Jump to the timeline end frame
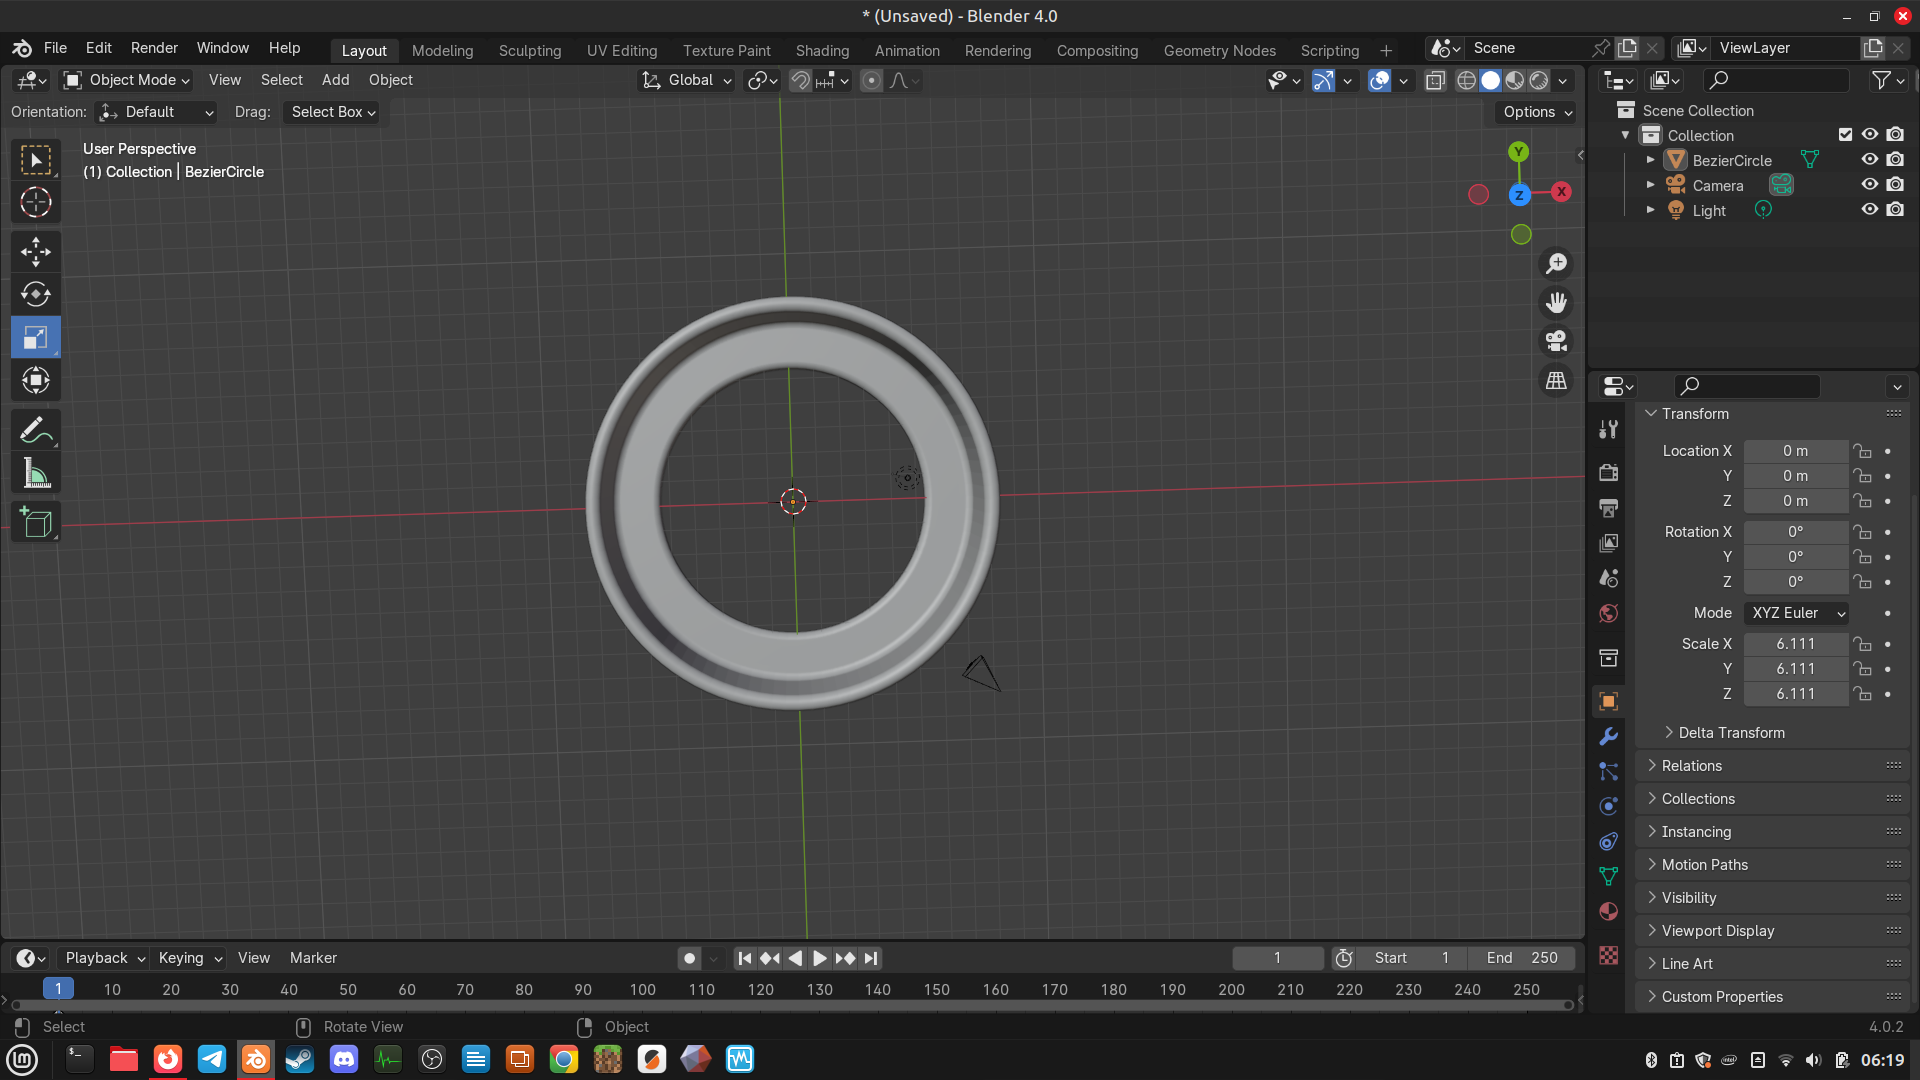Screen dimensions: 1920x1080 [871, 958]
